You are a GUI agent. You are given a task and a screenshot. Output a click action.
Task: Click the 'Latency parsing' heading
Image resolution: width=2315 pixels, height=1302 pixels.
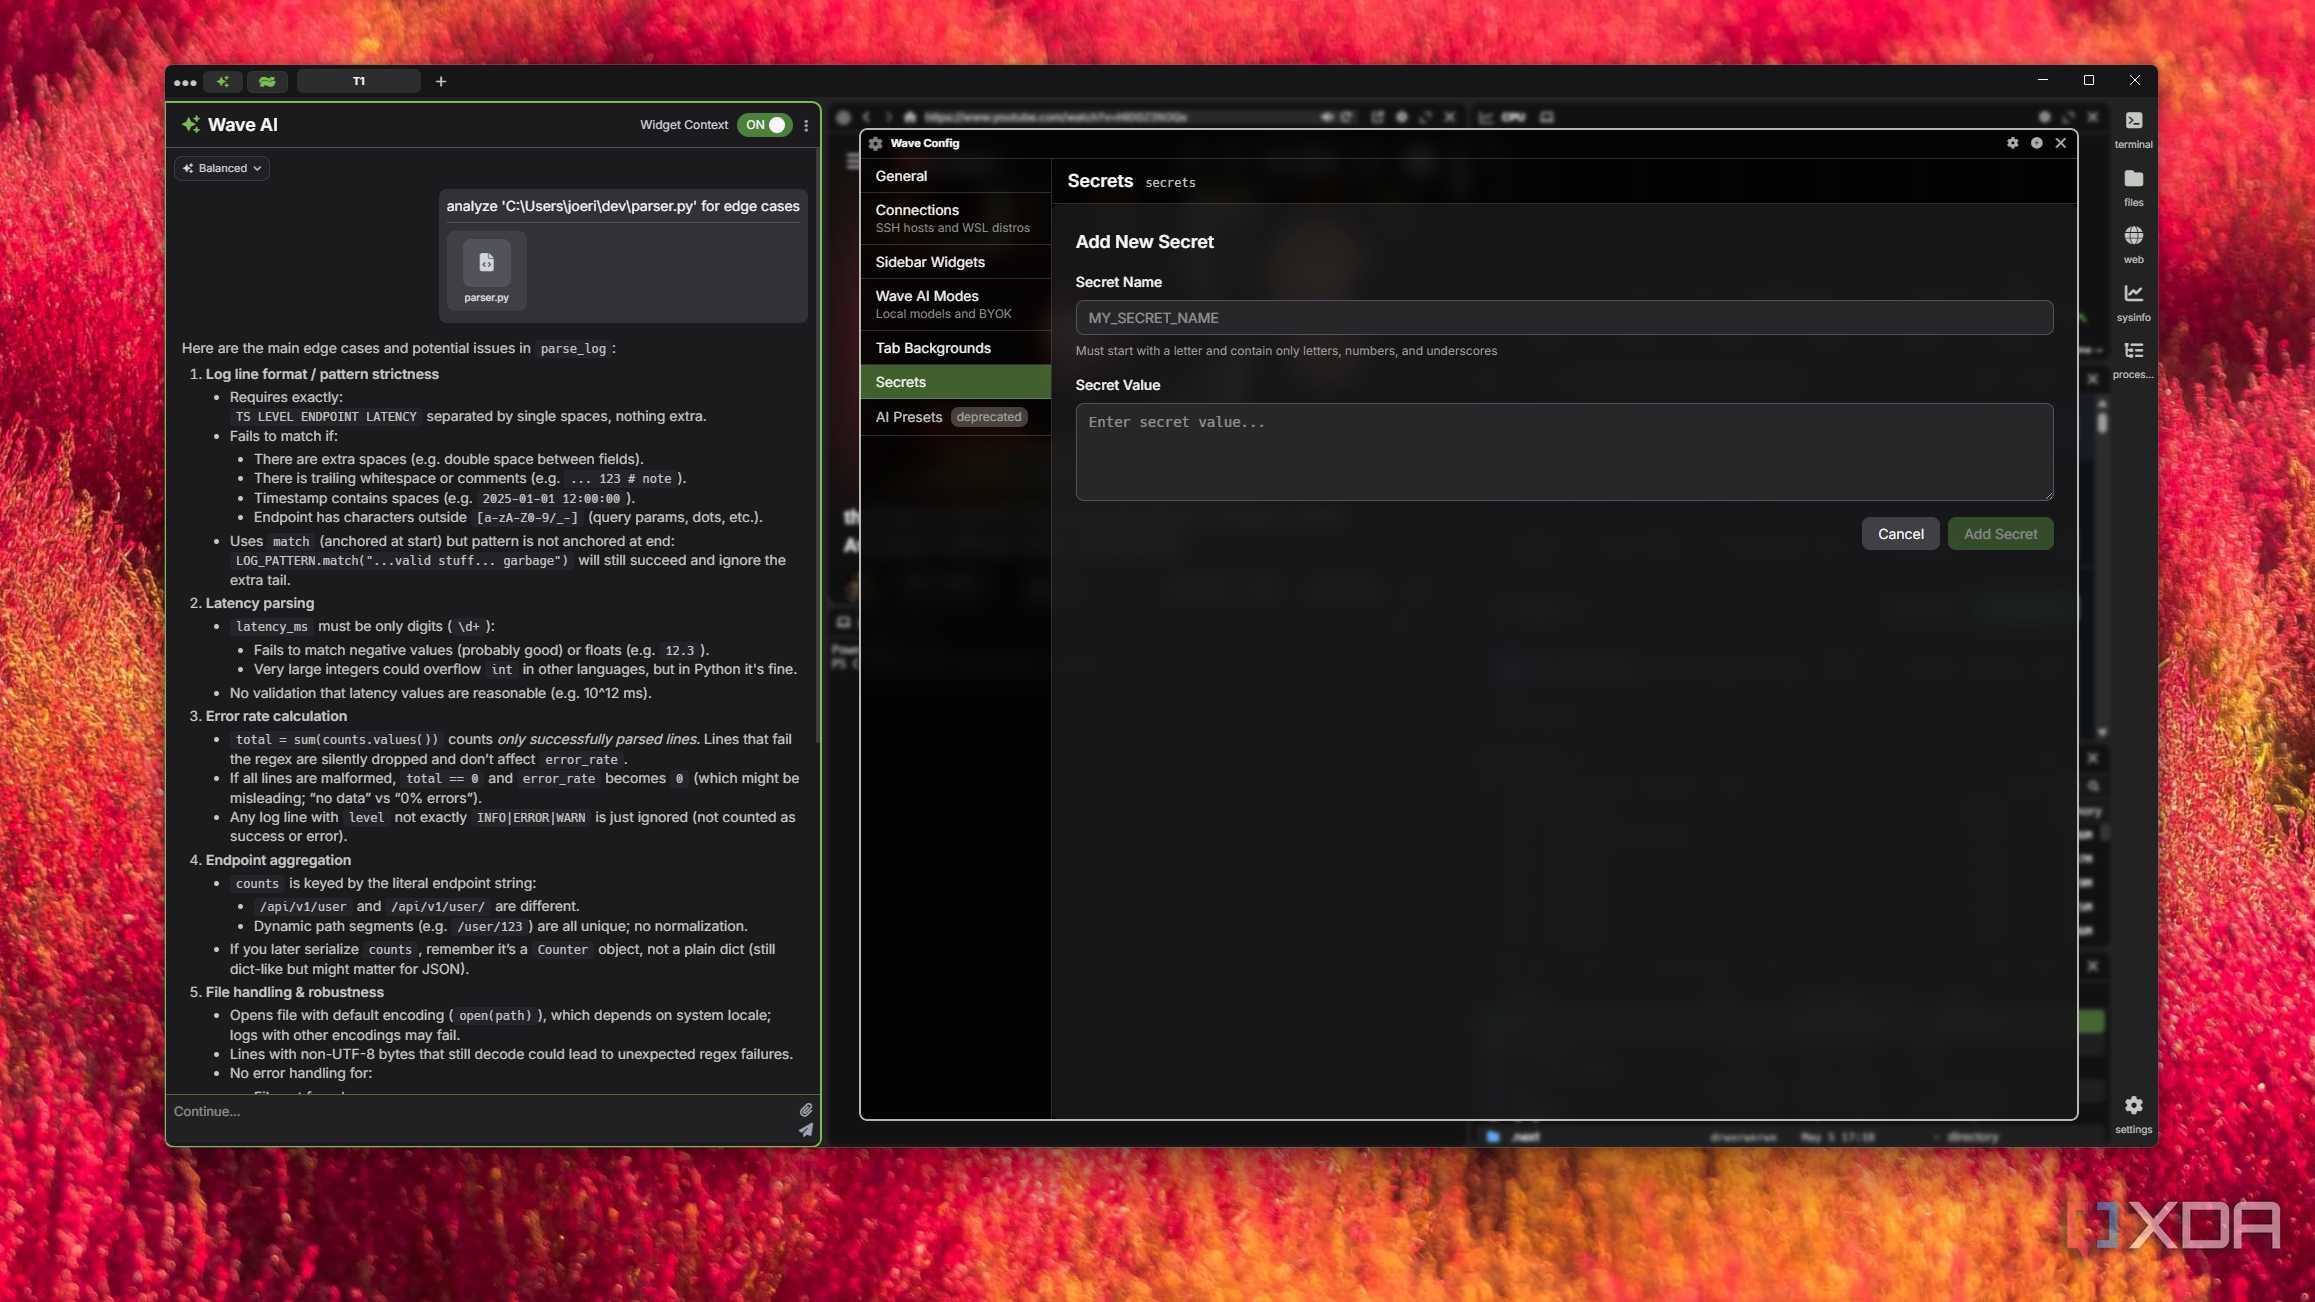(x=260, y=603)
